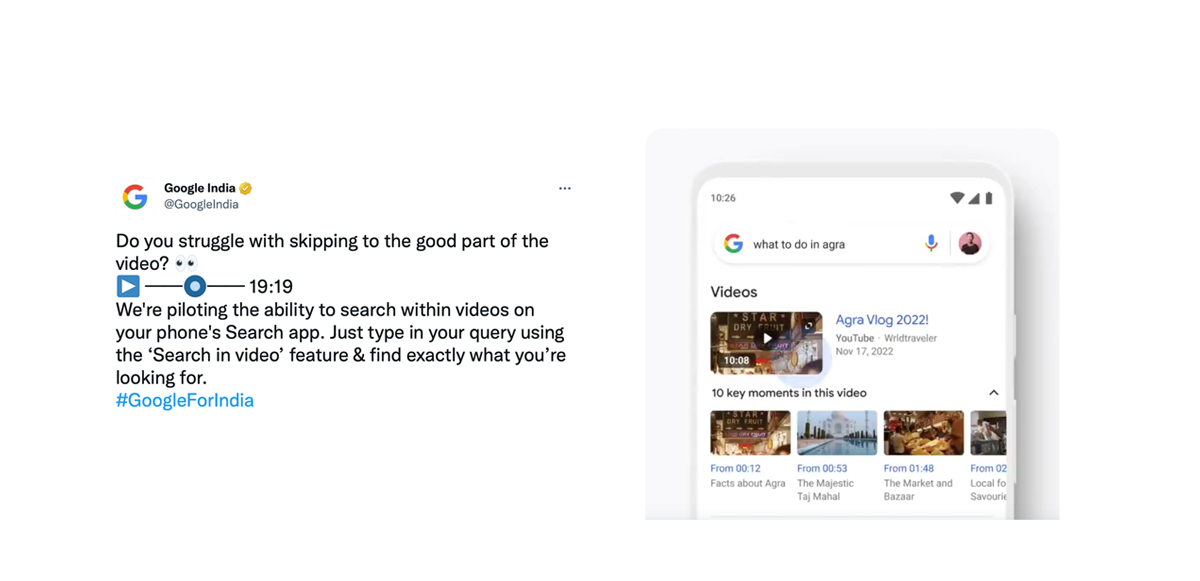Image resolution: width=1200 pixels, height=581 pixels.
Task: Tap the microphone voice search icon
Action: [x=931, y=243]
